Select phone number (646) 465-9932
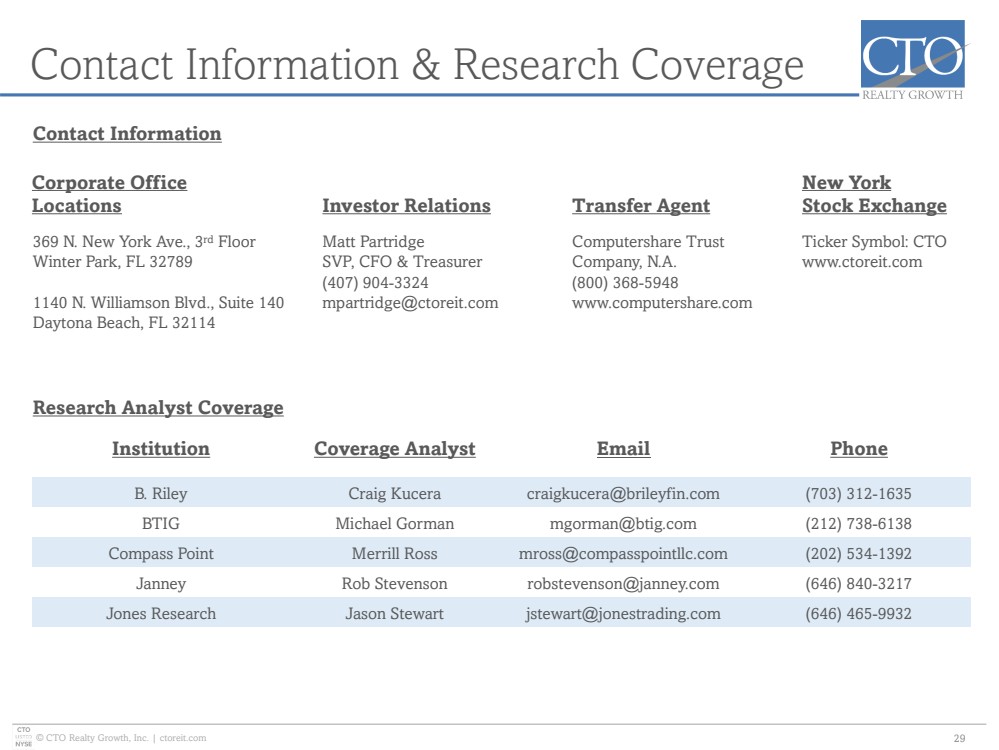 point(858,614)
